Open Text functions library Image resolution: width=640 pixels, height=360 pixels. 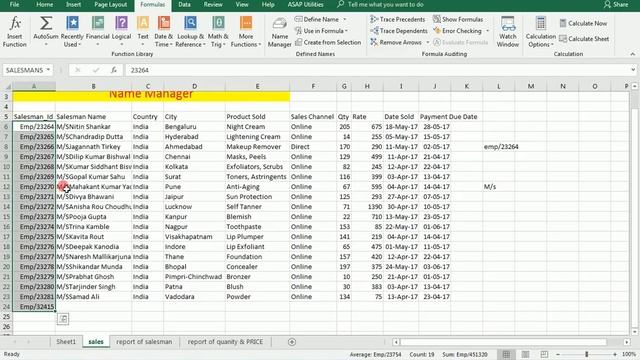143,32
